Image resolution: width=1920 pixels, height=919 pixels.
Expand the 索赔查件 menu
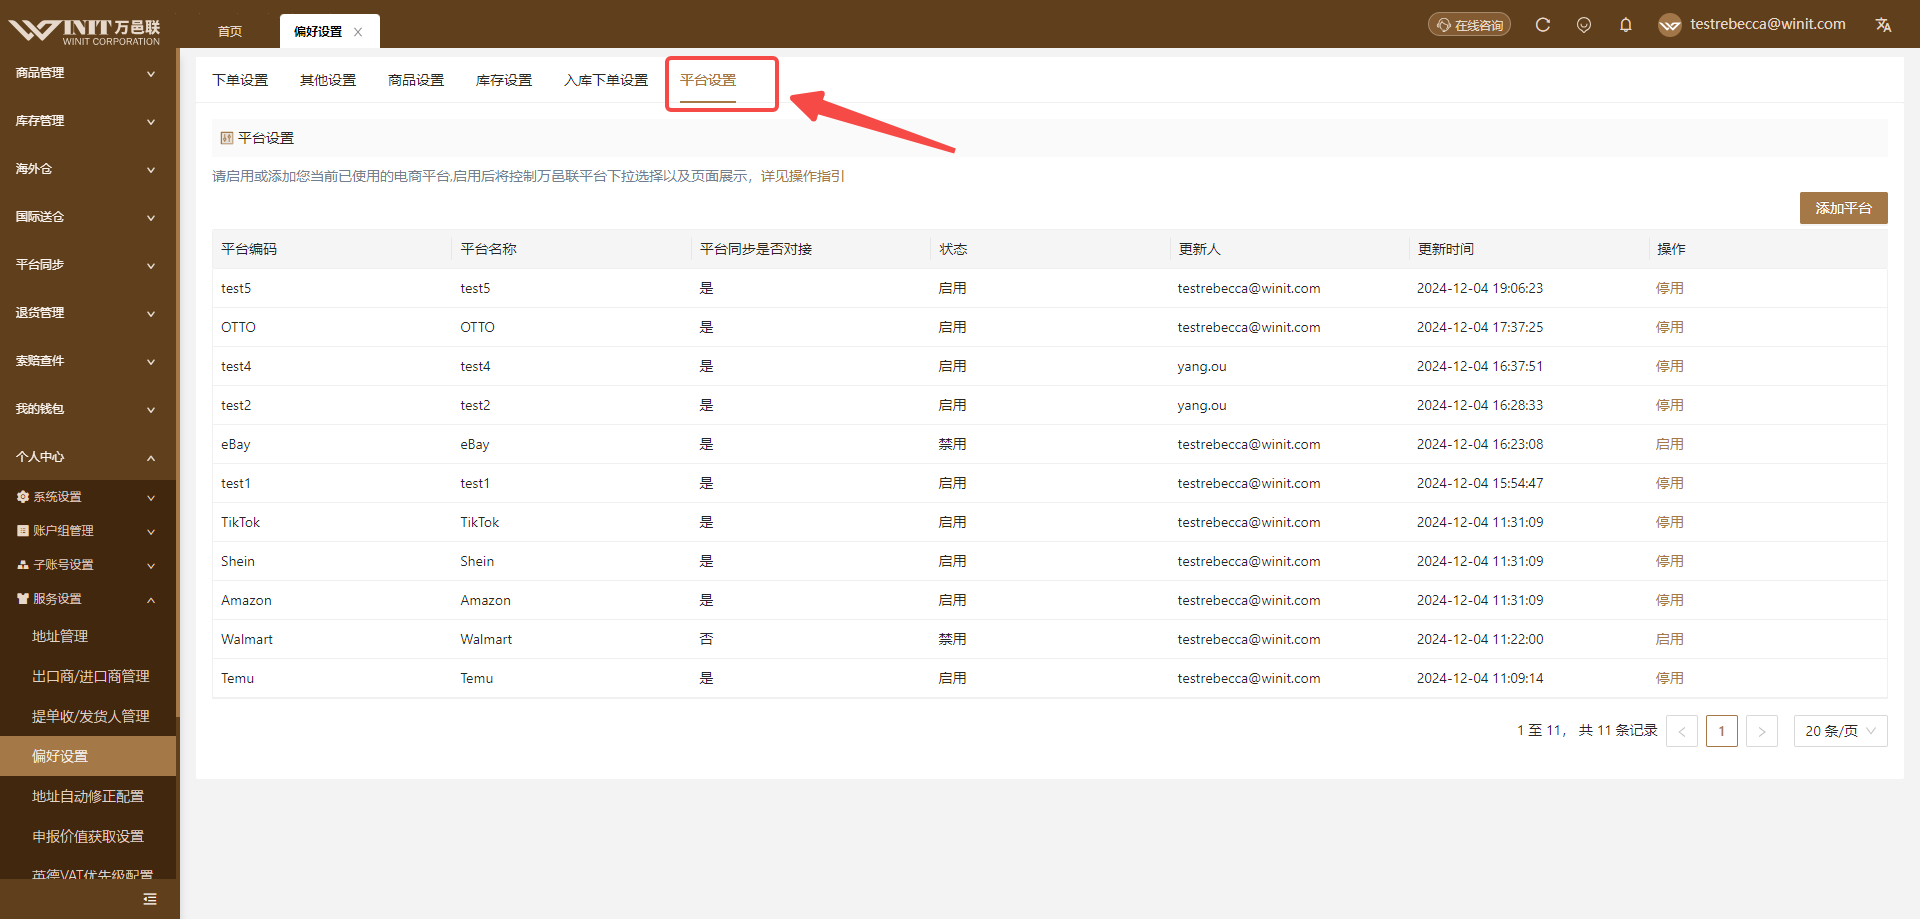pos(88,361)
